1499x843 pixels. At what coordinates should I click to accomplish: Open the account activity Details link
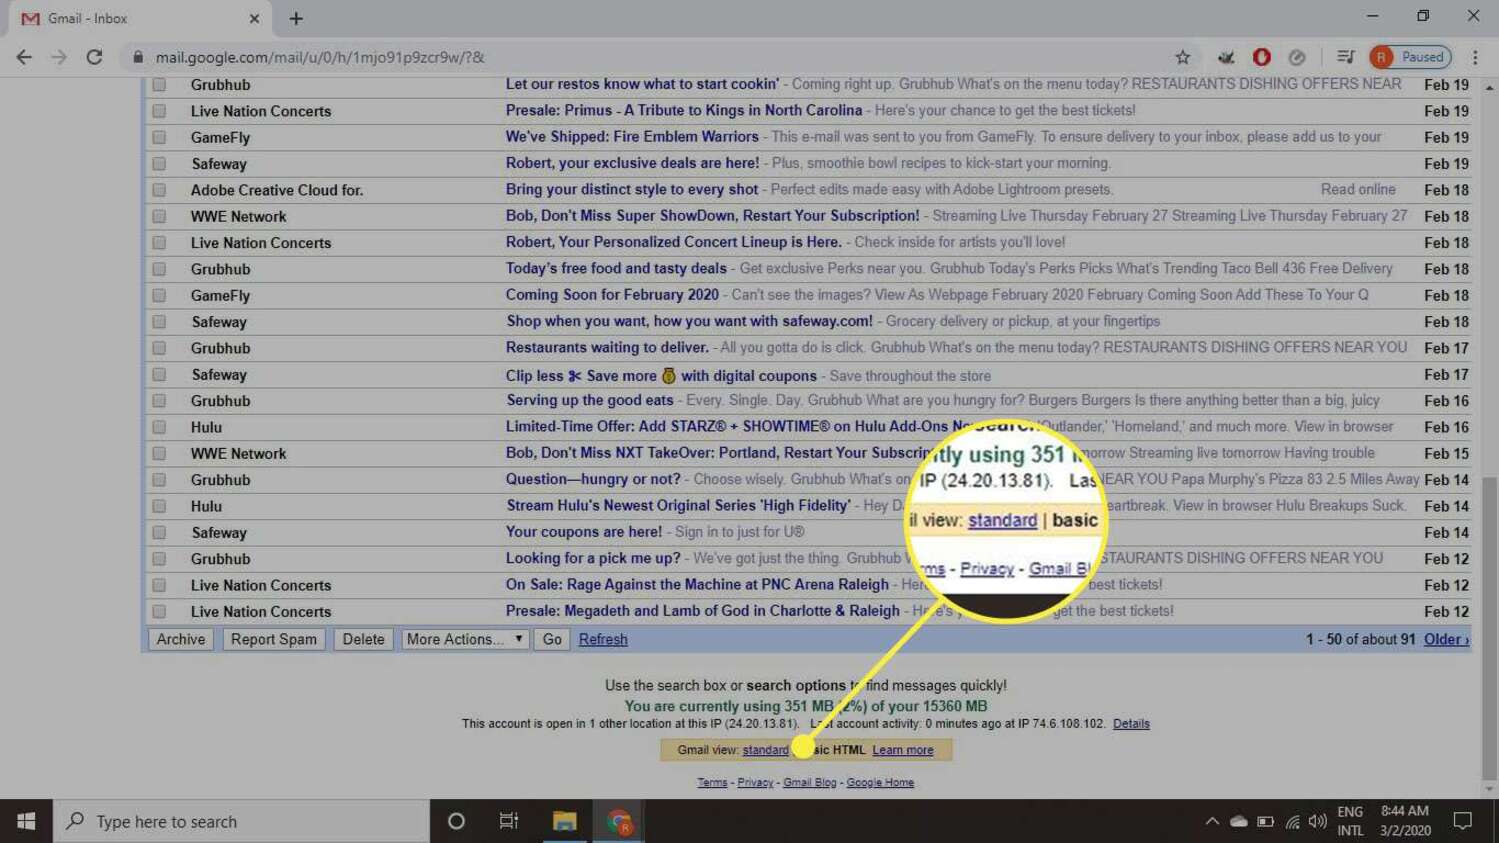tap(1131, 723)
